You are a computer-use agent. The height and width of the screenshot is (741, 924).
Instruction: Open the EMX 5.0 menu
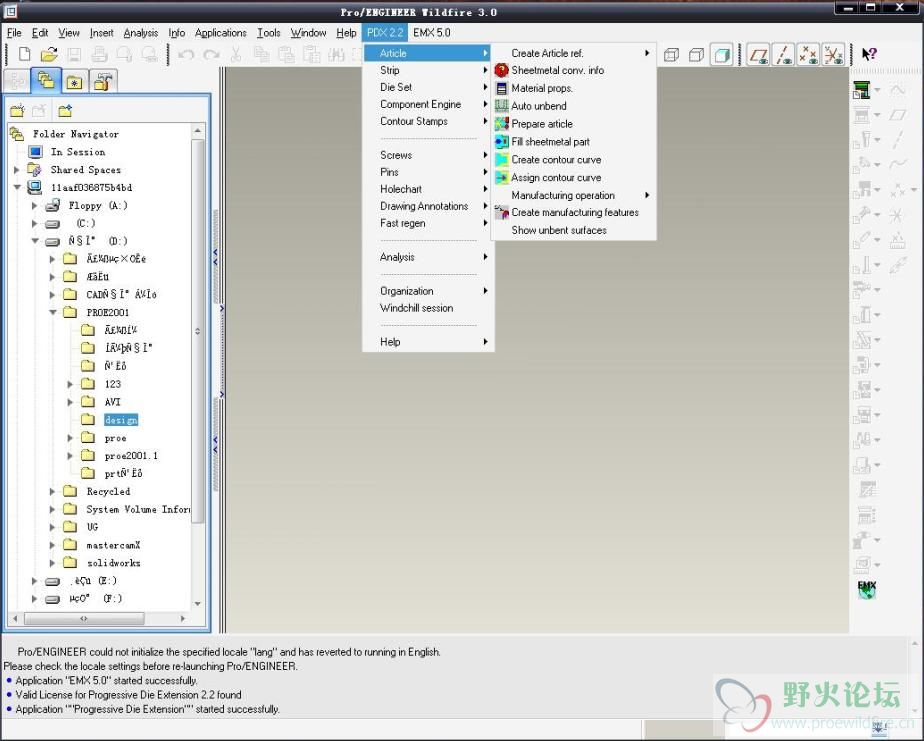pos(431,33)
